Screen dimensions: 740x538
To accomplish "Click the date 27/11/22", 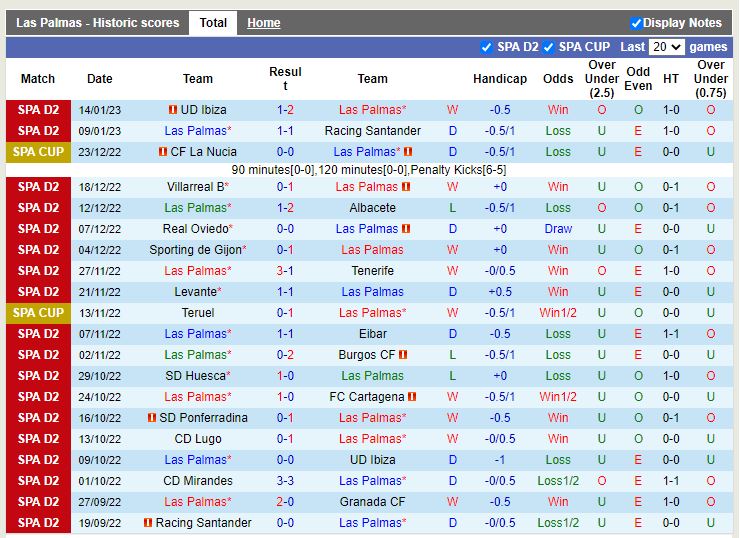I will tap(100, 271).
